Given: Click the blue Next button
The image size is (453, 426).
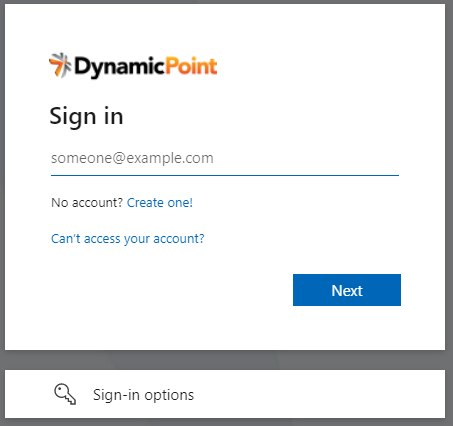Looking at the screenshot, I should (347, 290).
